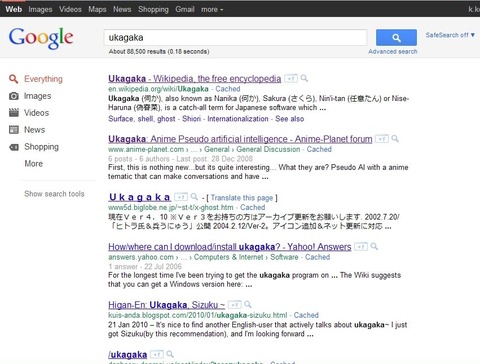
Task: Click +1 button beside Higan-En result
Action: (x=235, y=305)
